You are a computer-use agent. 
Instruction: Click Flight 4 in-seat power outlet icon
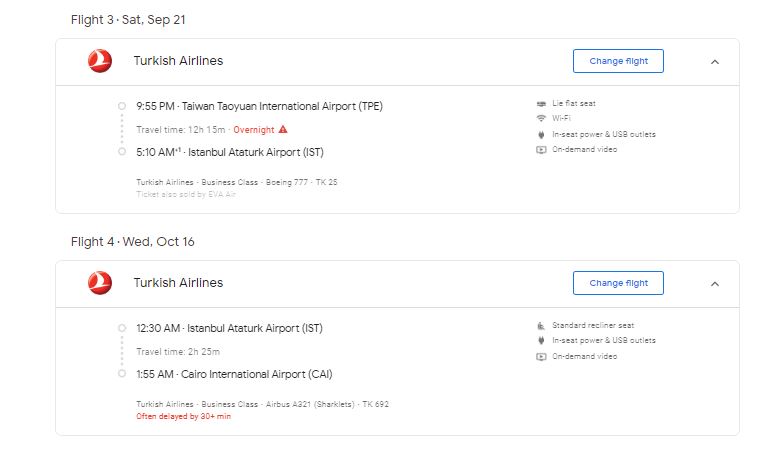541,341
